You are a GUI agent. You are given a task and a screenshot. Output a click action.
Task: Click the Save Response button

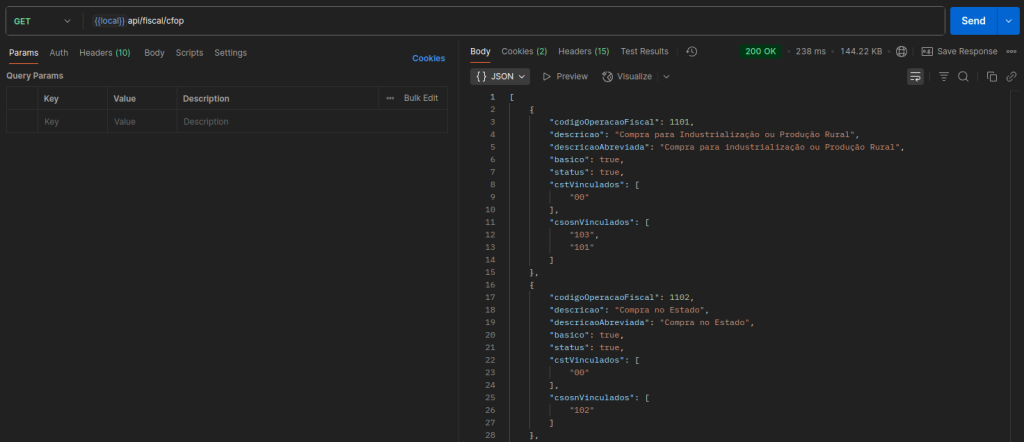click(959, 52)
